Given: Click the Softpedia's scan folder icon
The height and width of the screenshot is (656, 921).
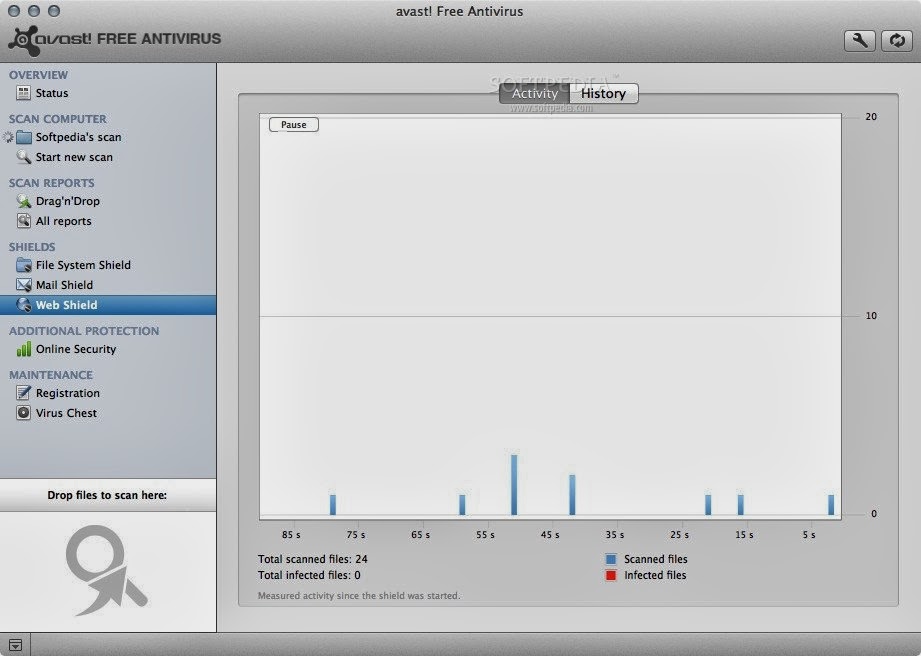Looking at the screenshot, I should pos(24,137).
